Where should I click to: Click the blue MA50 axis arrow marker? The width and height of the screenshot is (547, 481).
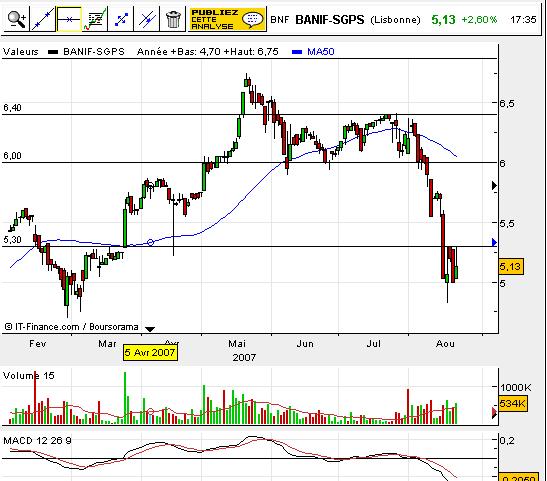pos(494,242)
